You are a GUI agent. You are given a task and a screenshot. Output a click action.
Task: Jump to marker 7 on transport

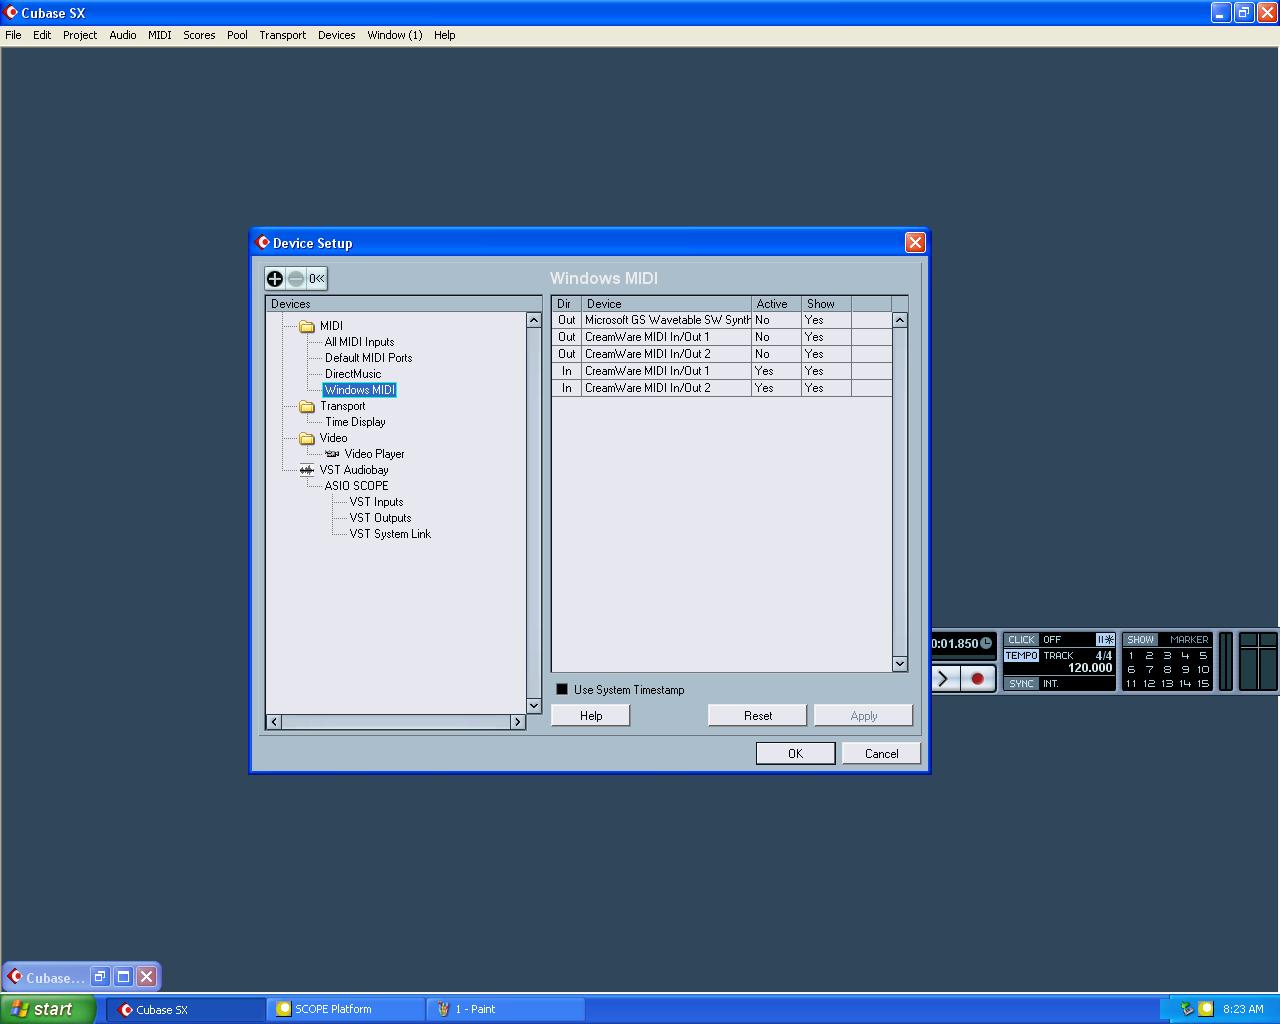tap(1149, 670)
